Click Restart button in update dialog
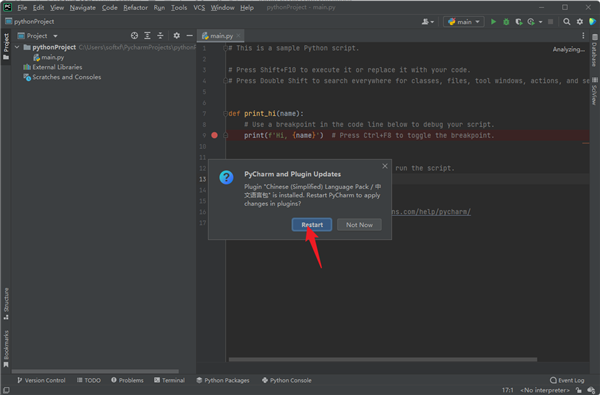The height and width of the screenshot is (395, 600). pos(312,225)
